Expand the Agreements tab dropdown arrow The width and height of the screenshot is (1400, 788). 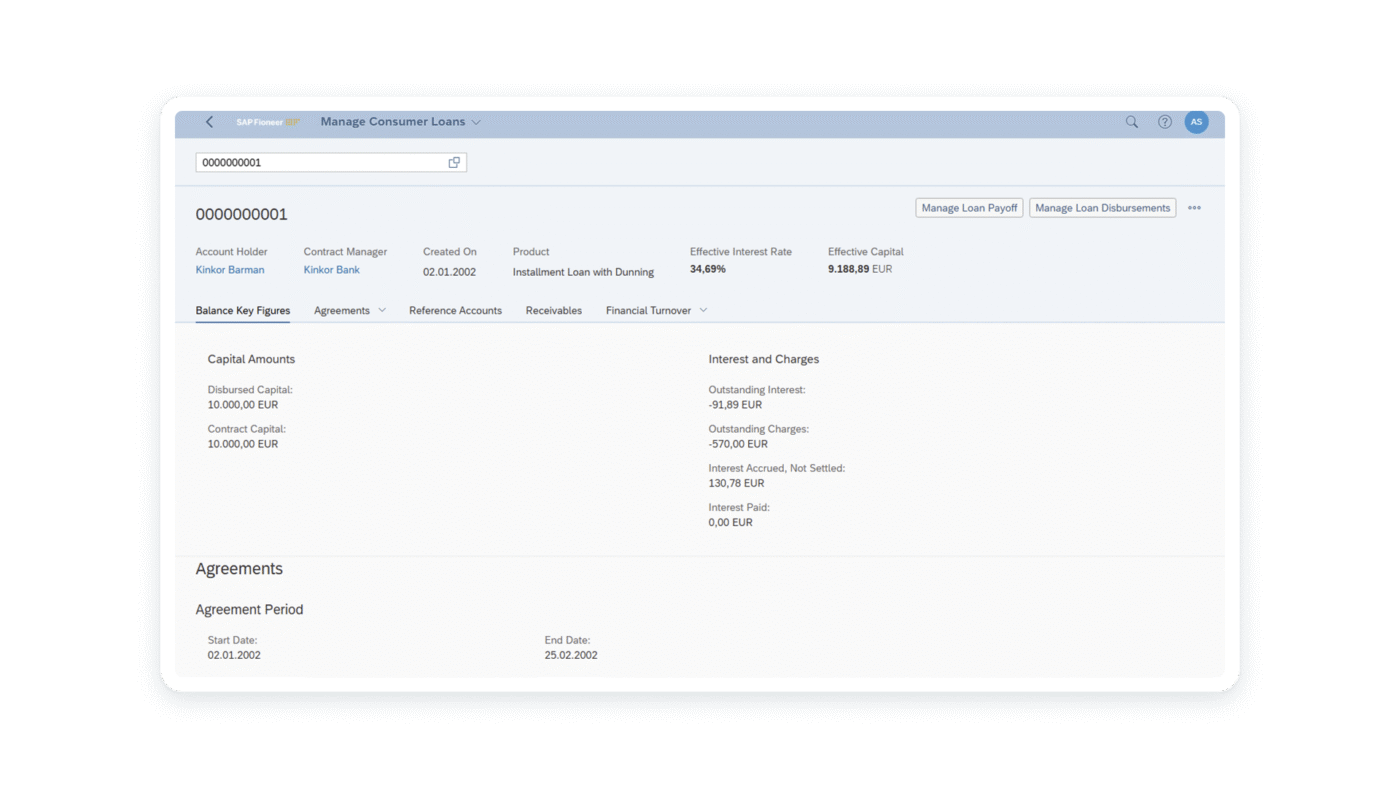pos(382,310)
